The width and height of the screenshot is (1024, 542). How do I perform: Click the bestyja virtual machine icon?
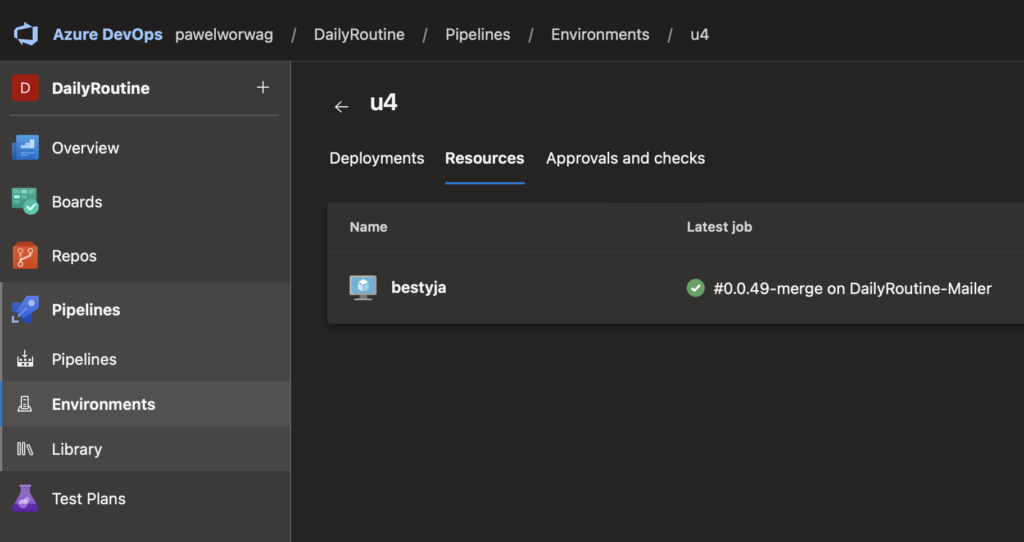[363, 288]
